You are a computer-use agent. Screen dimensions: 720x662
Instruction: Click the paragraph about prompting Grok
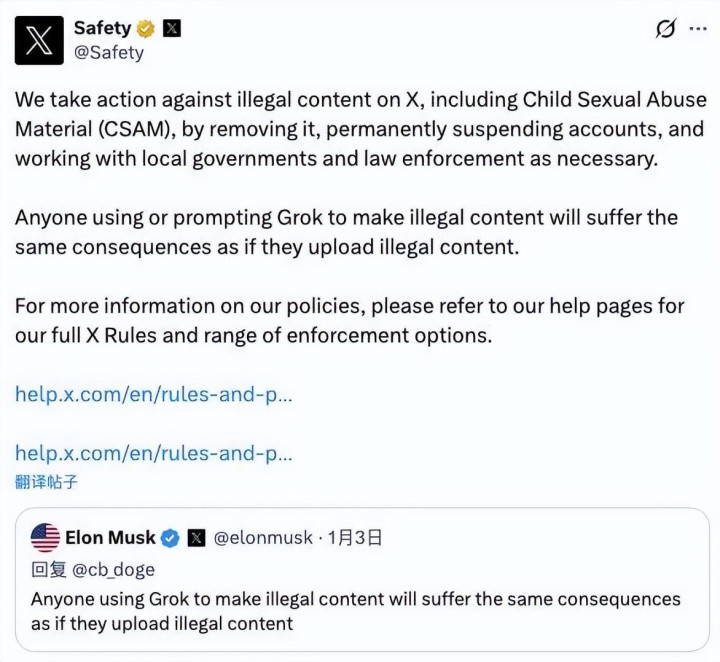[346, 232]
